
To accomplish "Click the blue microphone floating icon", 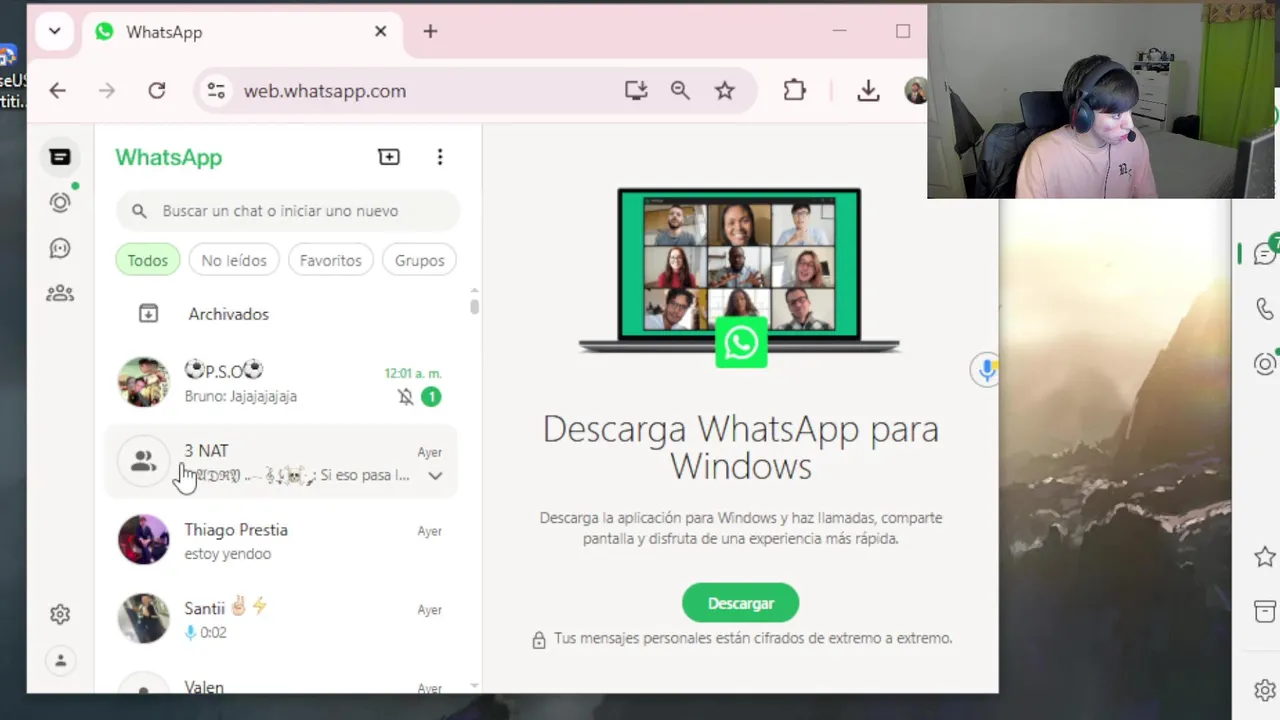I will [x=986, y=370].
